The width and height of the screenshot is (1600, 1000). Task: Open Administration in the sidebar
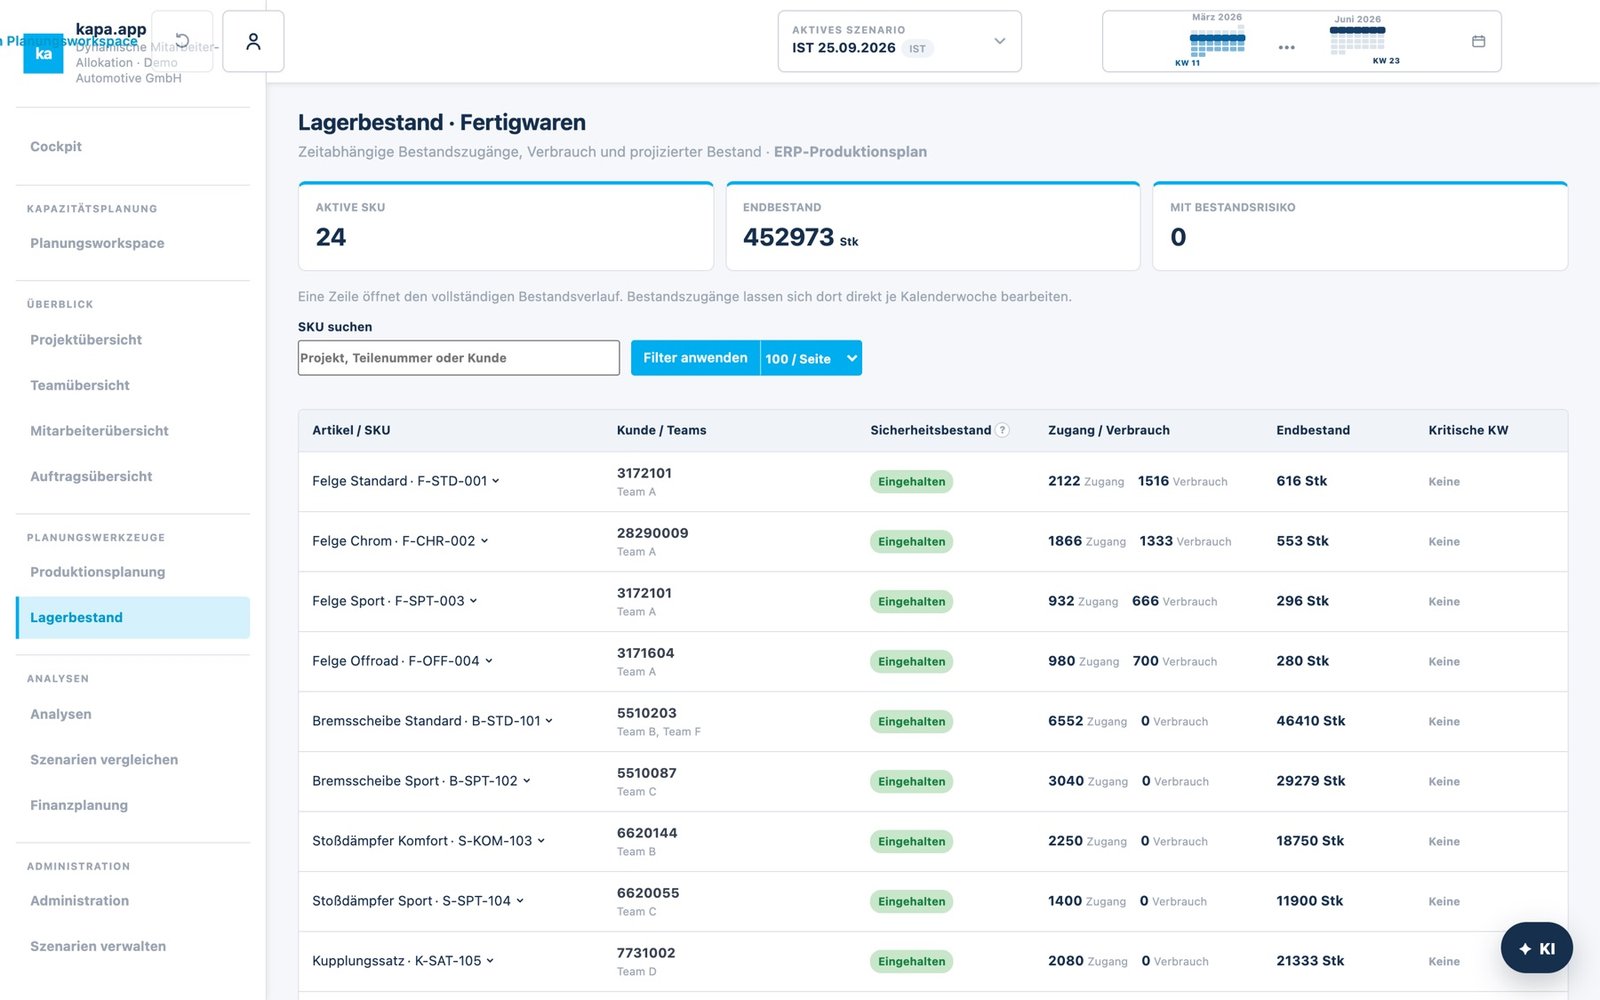[133, 901]
